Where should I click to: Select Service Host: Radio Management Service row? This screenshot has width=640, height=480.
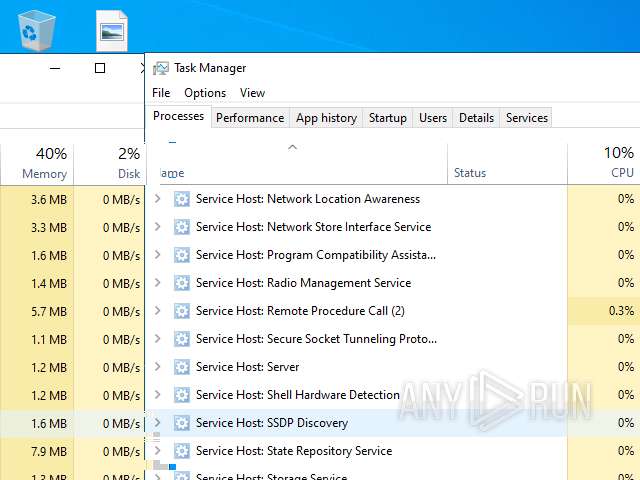[x=393, y=283]
